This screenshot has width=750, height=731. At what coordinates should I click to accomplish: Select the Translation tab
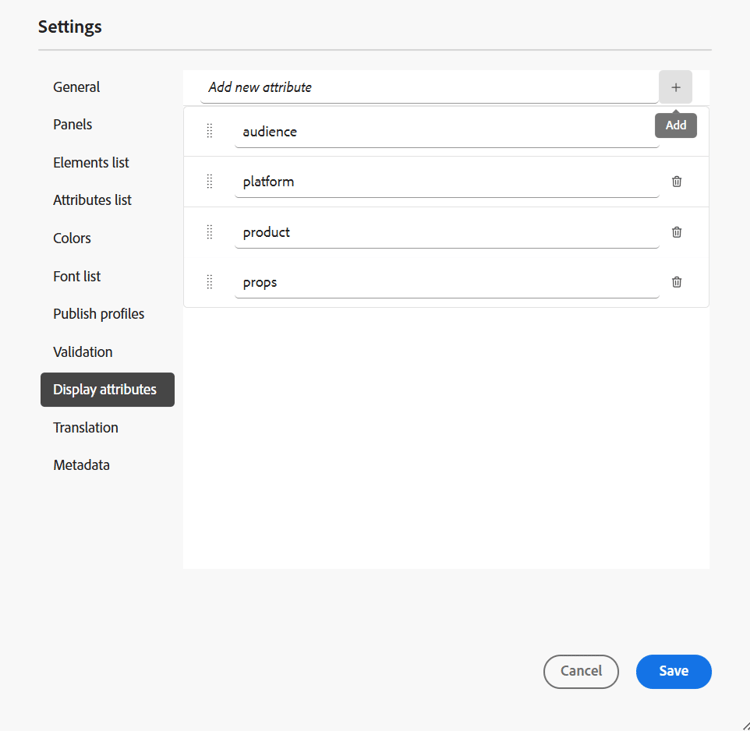(86, 428)
